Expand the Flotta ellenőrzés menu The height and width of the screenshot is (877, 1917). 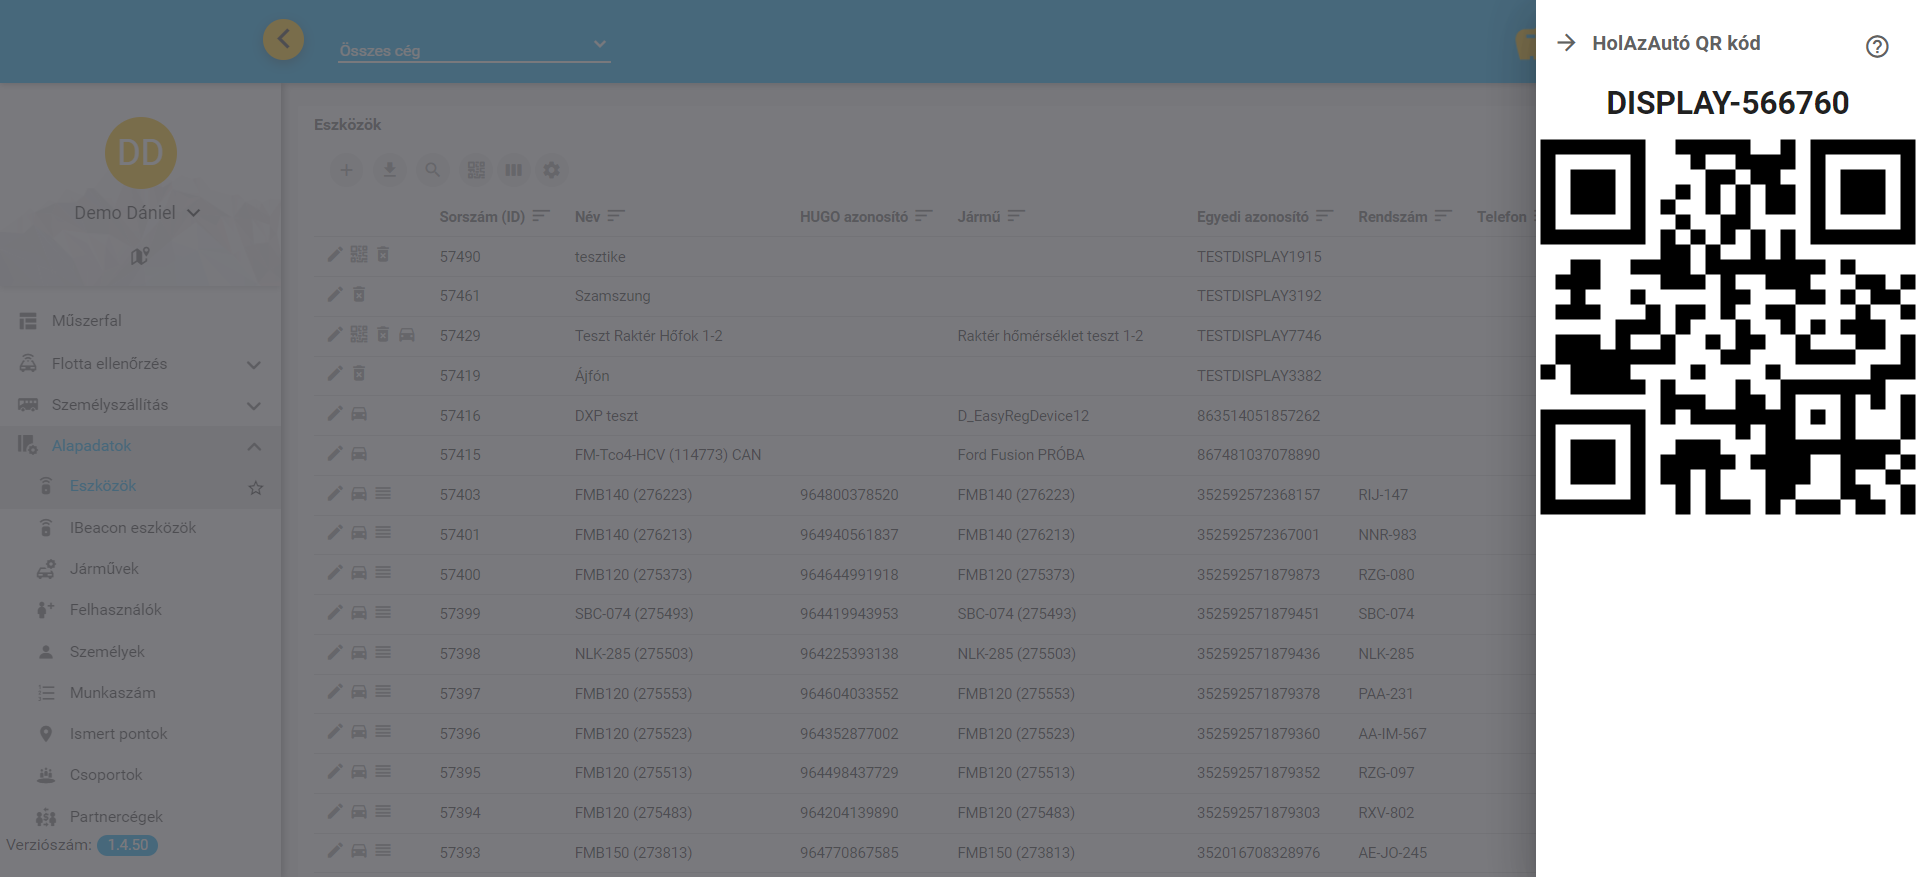click(254, 365)
